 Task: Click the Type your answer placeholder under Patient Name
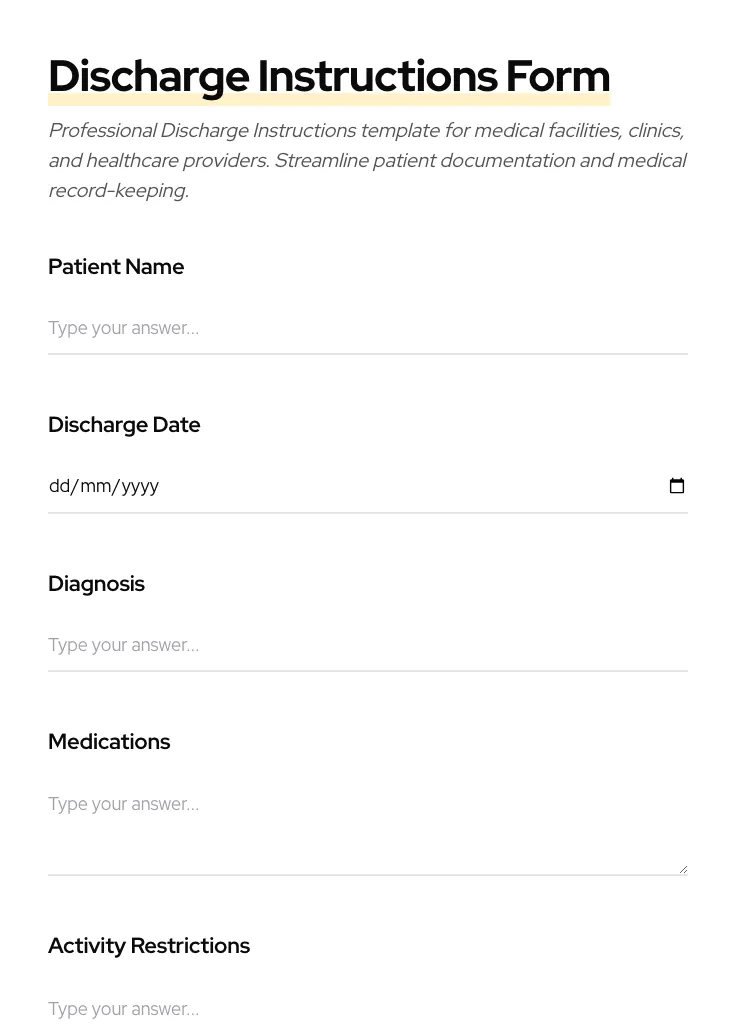123,328
